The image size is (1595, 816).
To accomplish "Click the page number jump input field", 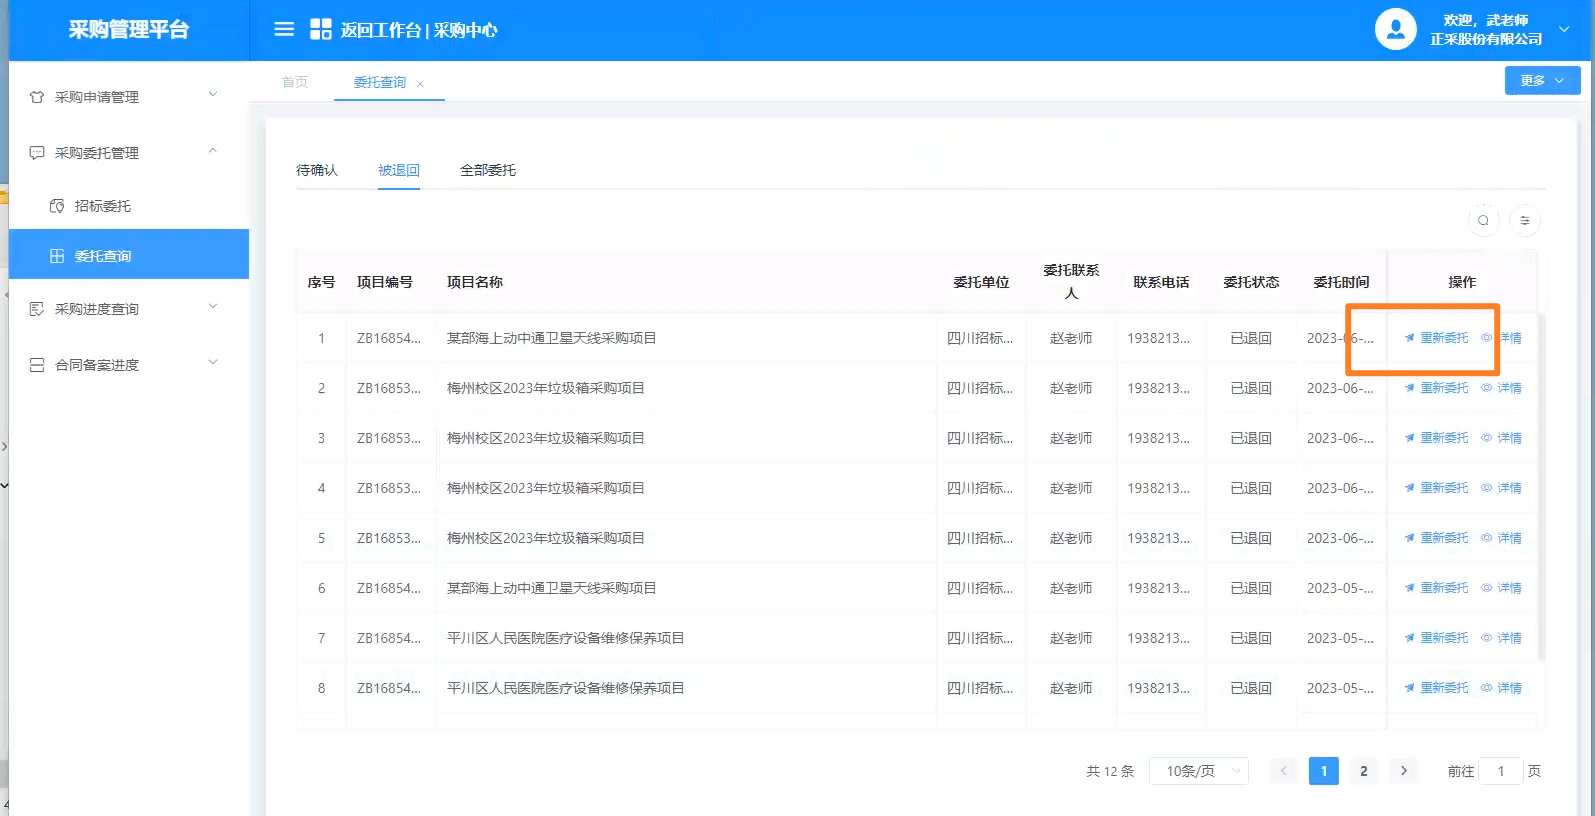I will click(1500, 771).
